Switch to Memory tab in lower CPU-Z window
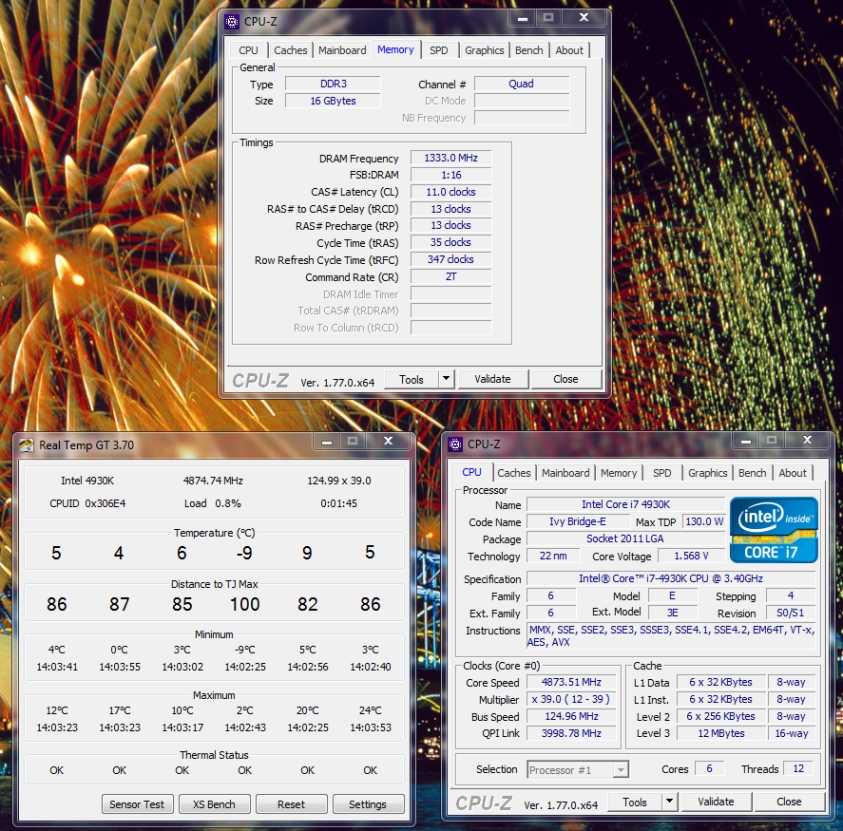Screen dimensions: 843x831 [618, 473]
